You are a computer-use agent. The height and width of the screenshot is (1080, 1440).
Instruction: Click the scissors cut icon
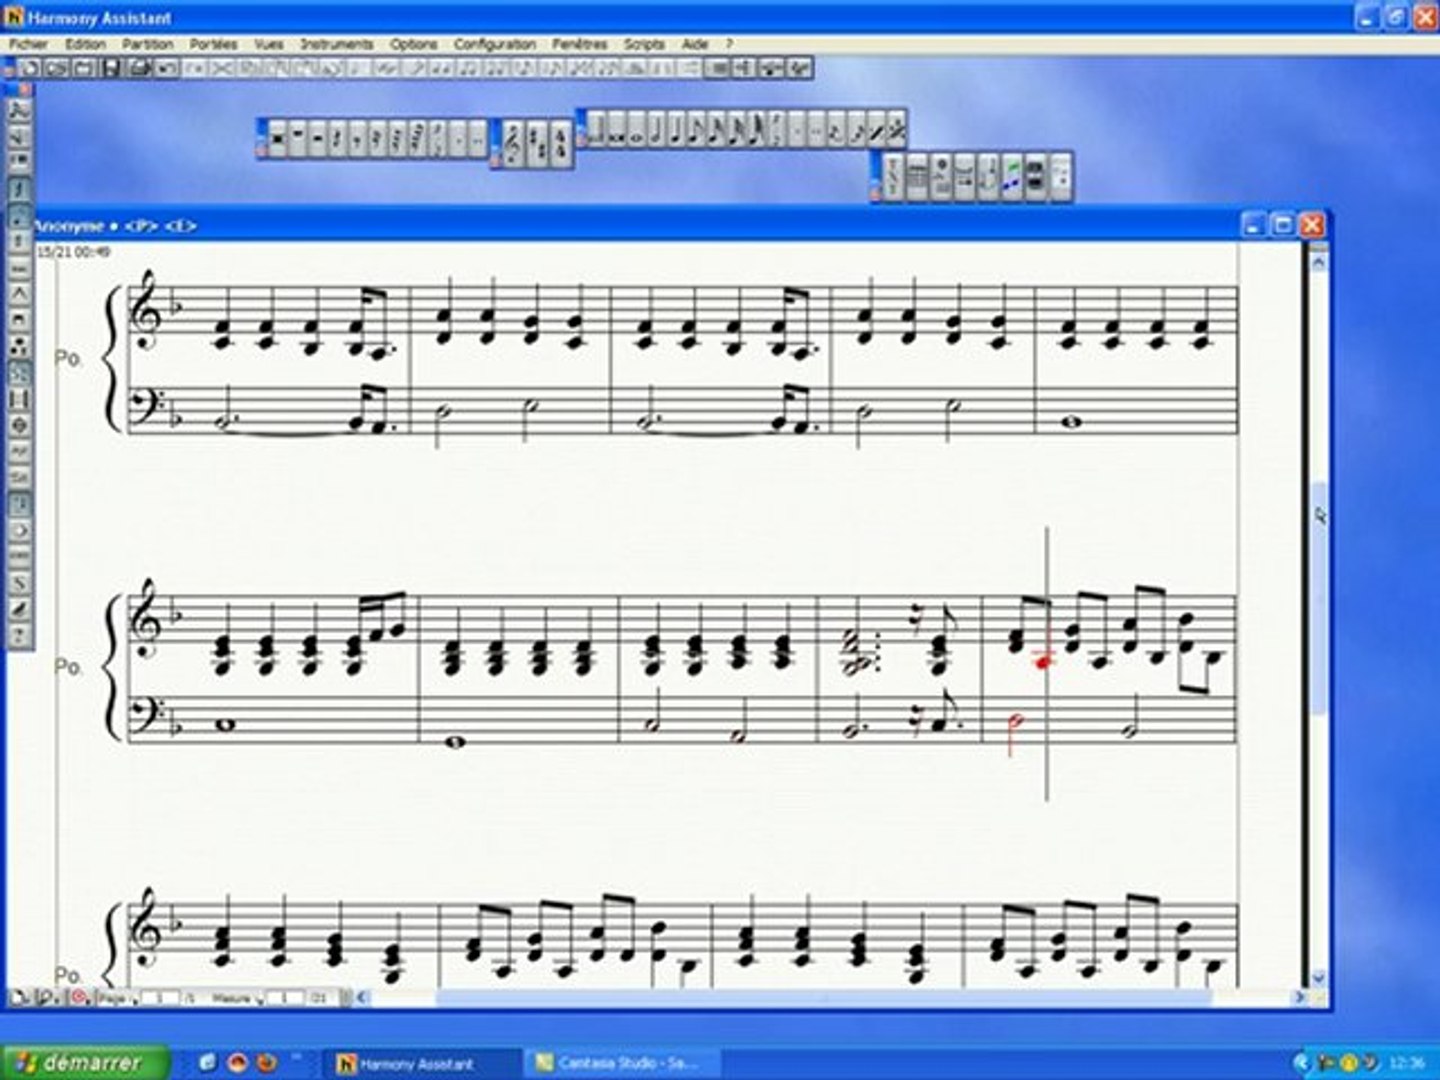point(221,68)
